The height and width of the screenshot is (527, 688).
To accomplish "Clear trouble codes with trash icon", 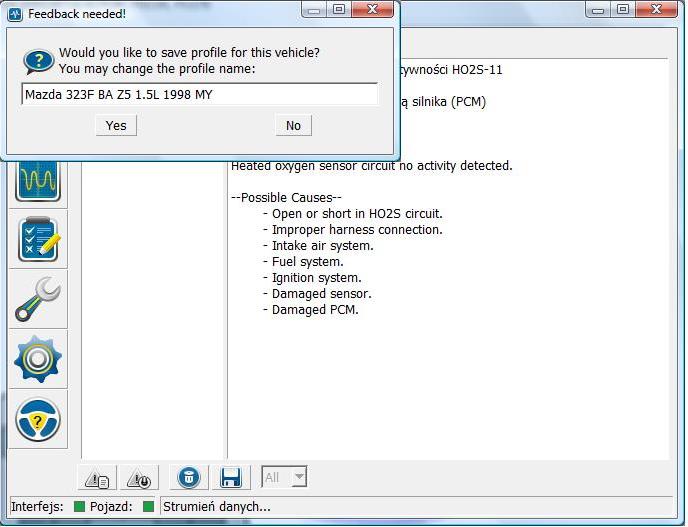I will pyautogui.click(x=189, y=478).
